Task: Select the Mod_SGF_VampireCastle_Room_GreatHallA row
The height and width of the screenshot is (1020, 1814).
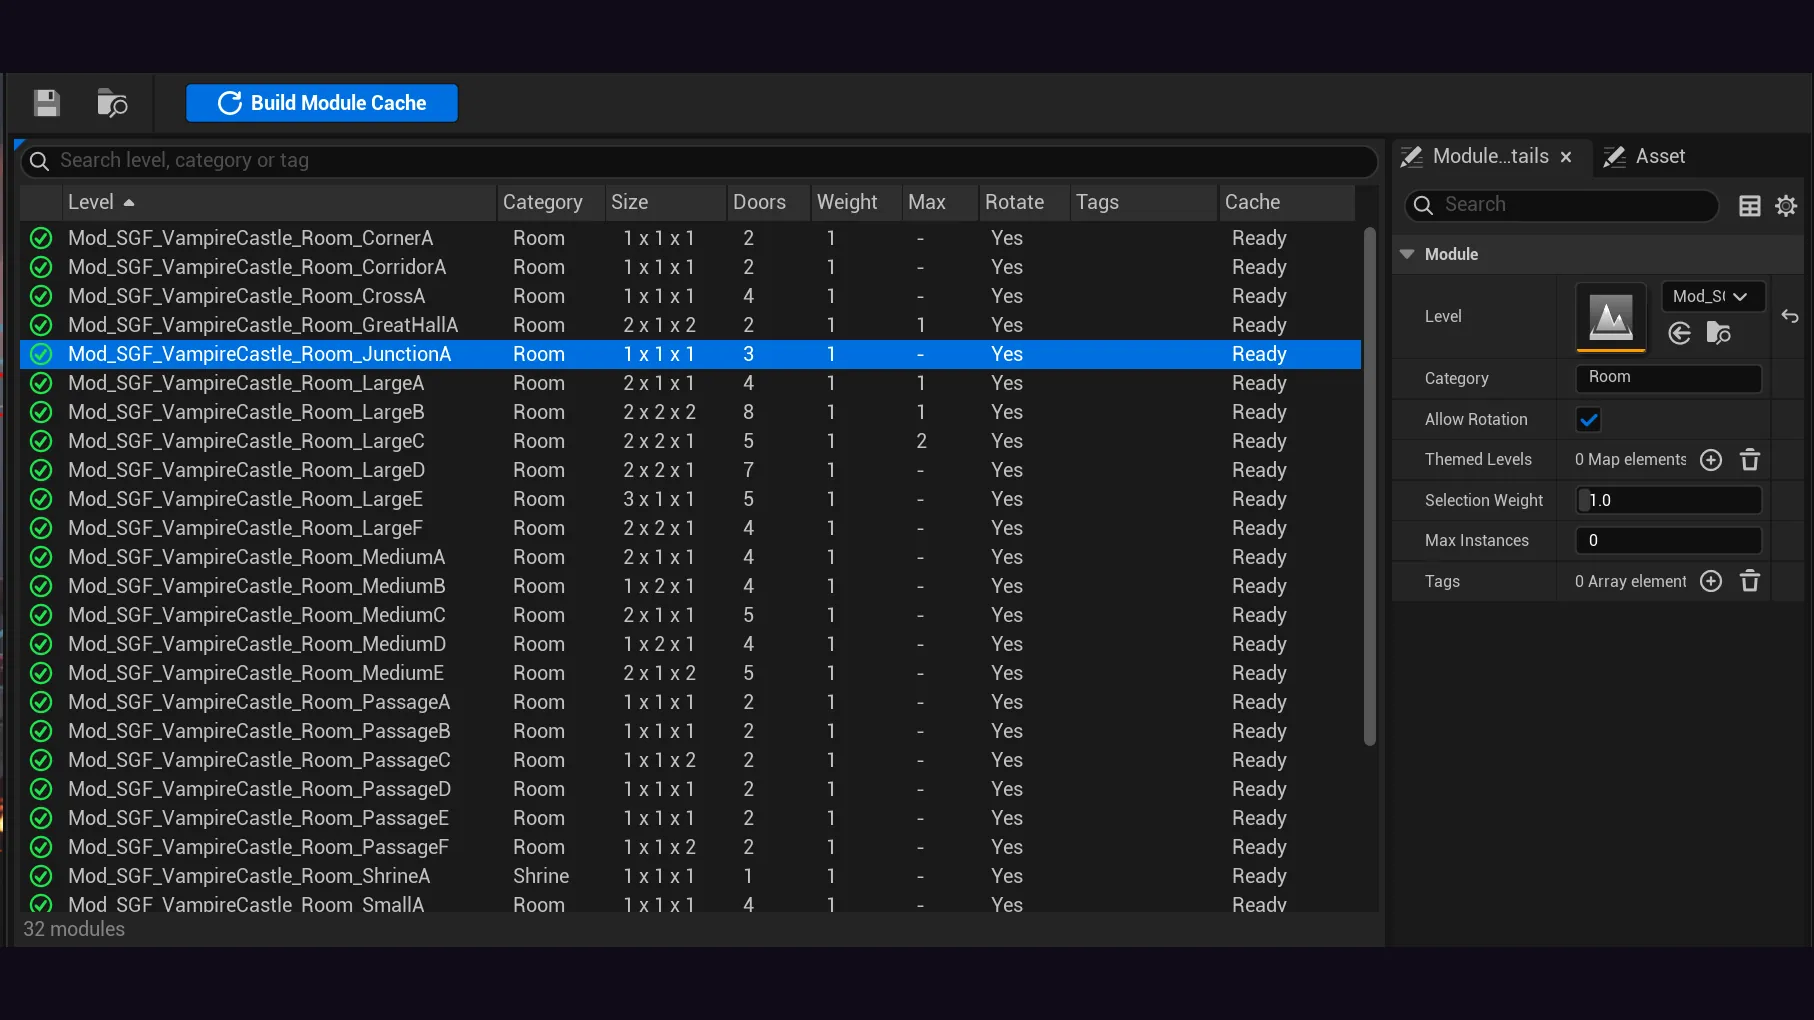Action: pos(690,325)
